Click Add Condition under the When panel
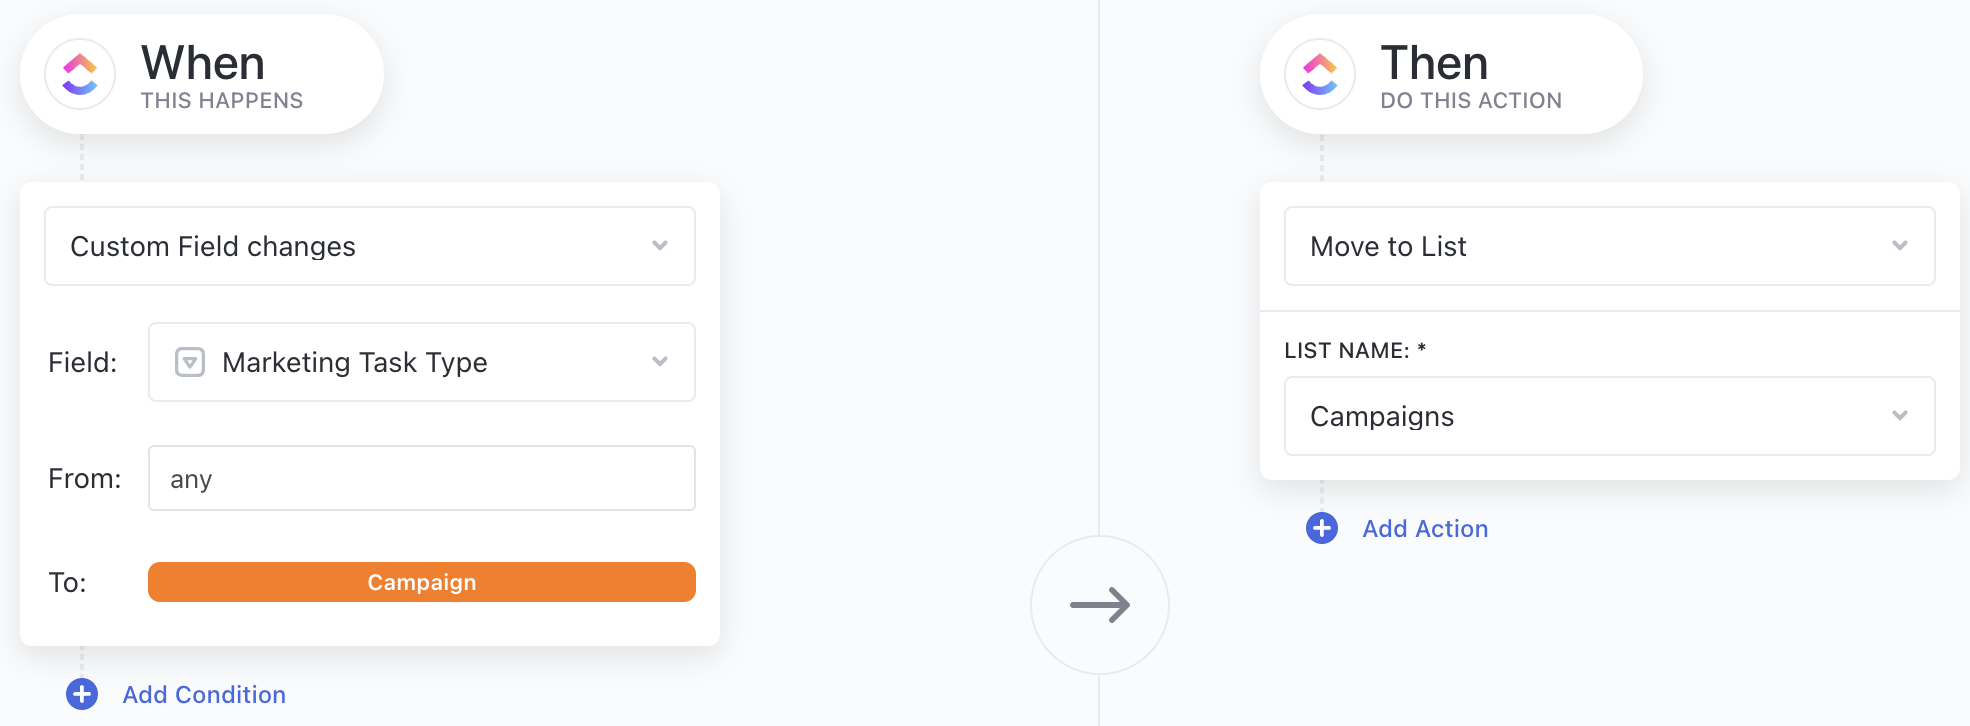1970x726 pixels. pos(203,694)
